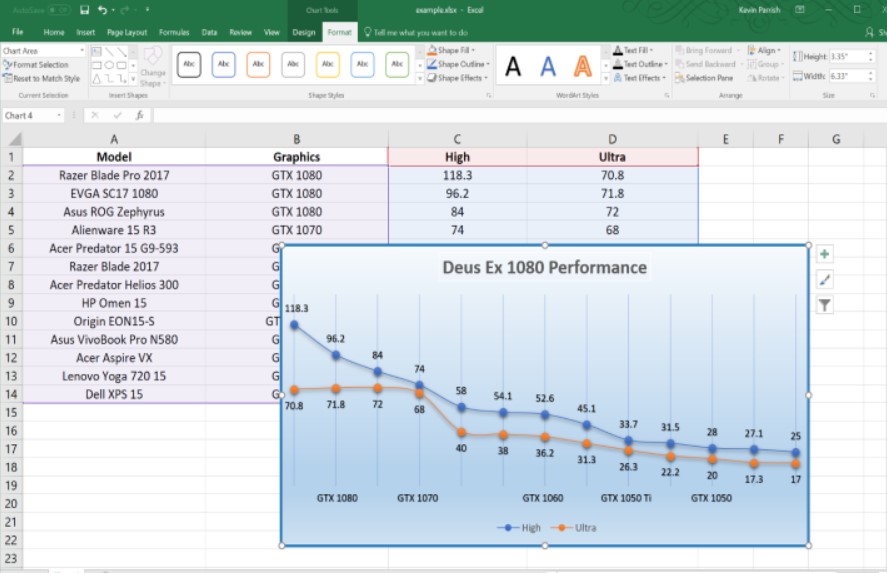
Task: Click the High legend entry
Action: click(519, 528)
